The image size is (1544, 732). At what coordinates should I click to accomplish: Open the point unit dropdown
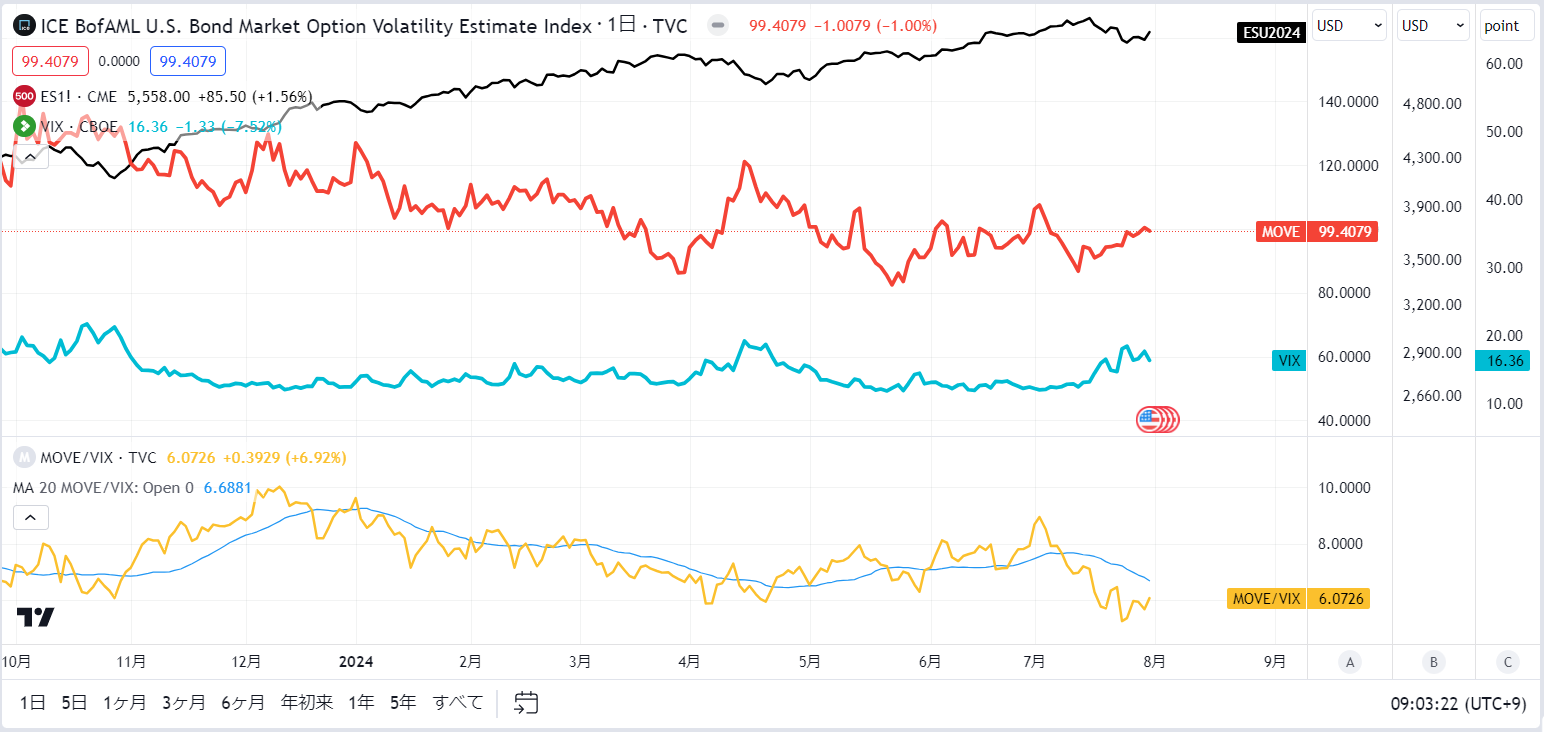tap(1507, 26)
